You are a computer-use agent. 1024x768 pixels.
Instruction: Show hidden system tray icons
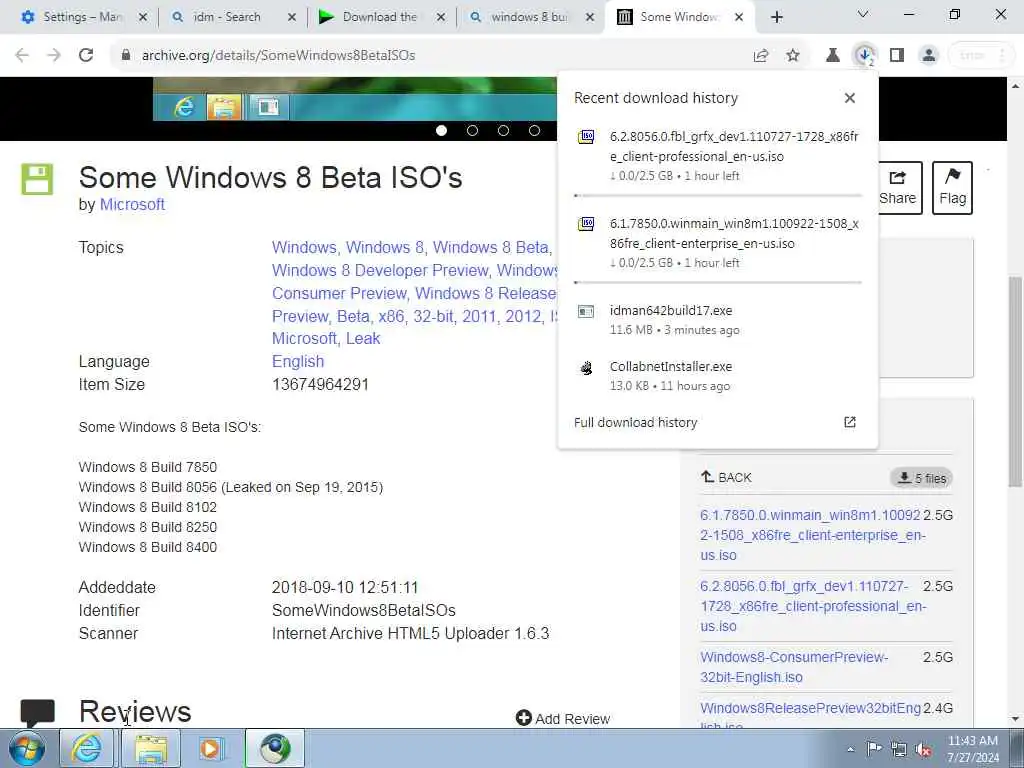(850, 750)
